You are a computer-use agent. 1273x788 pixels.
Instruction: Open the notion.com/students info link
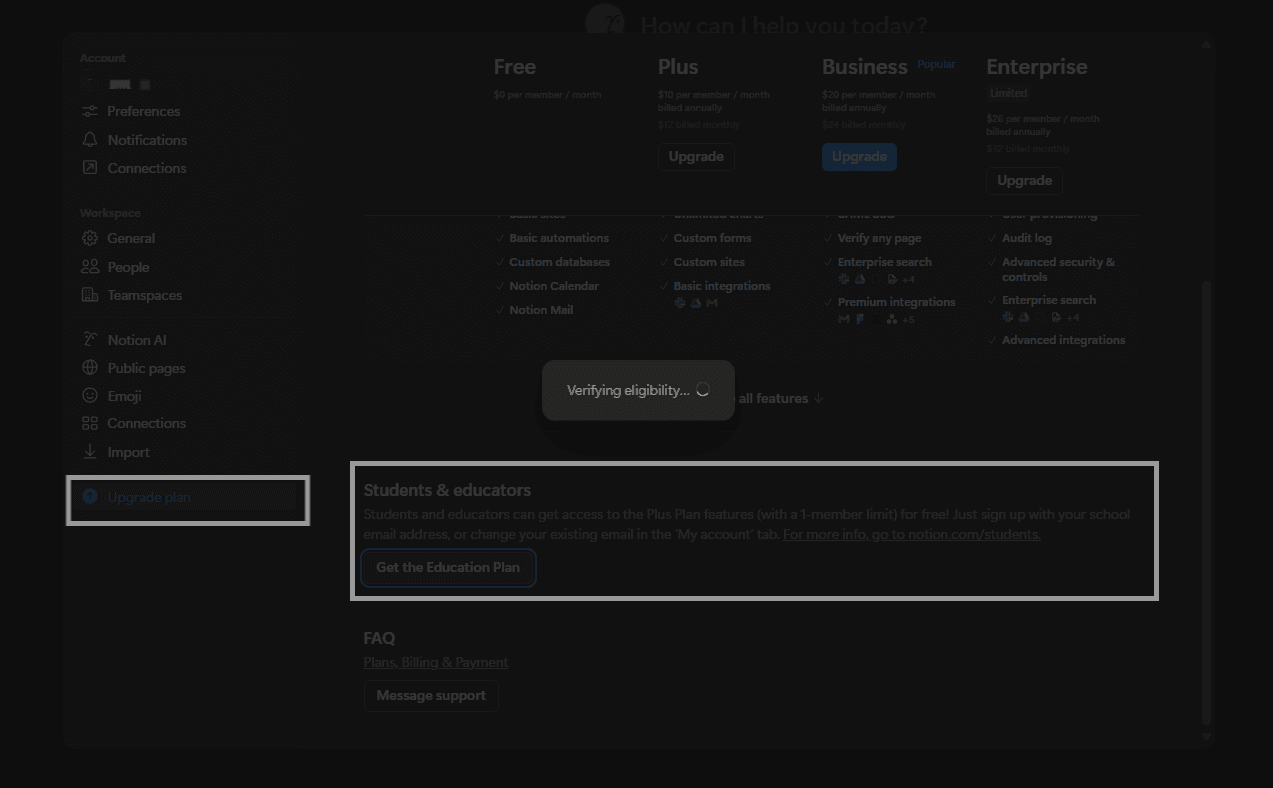912,534
